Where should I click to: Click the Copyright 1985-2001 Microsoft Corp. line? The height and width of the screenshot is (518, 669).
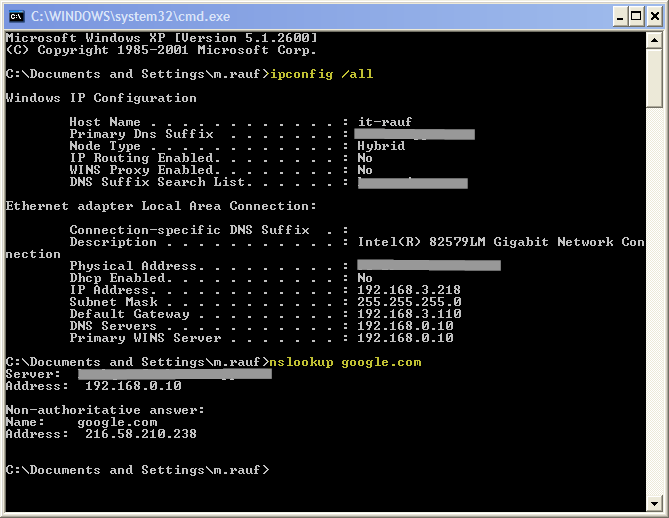tap(161, 50)
